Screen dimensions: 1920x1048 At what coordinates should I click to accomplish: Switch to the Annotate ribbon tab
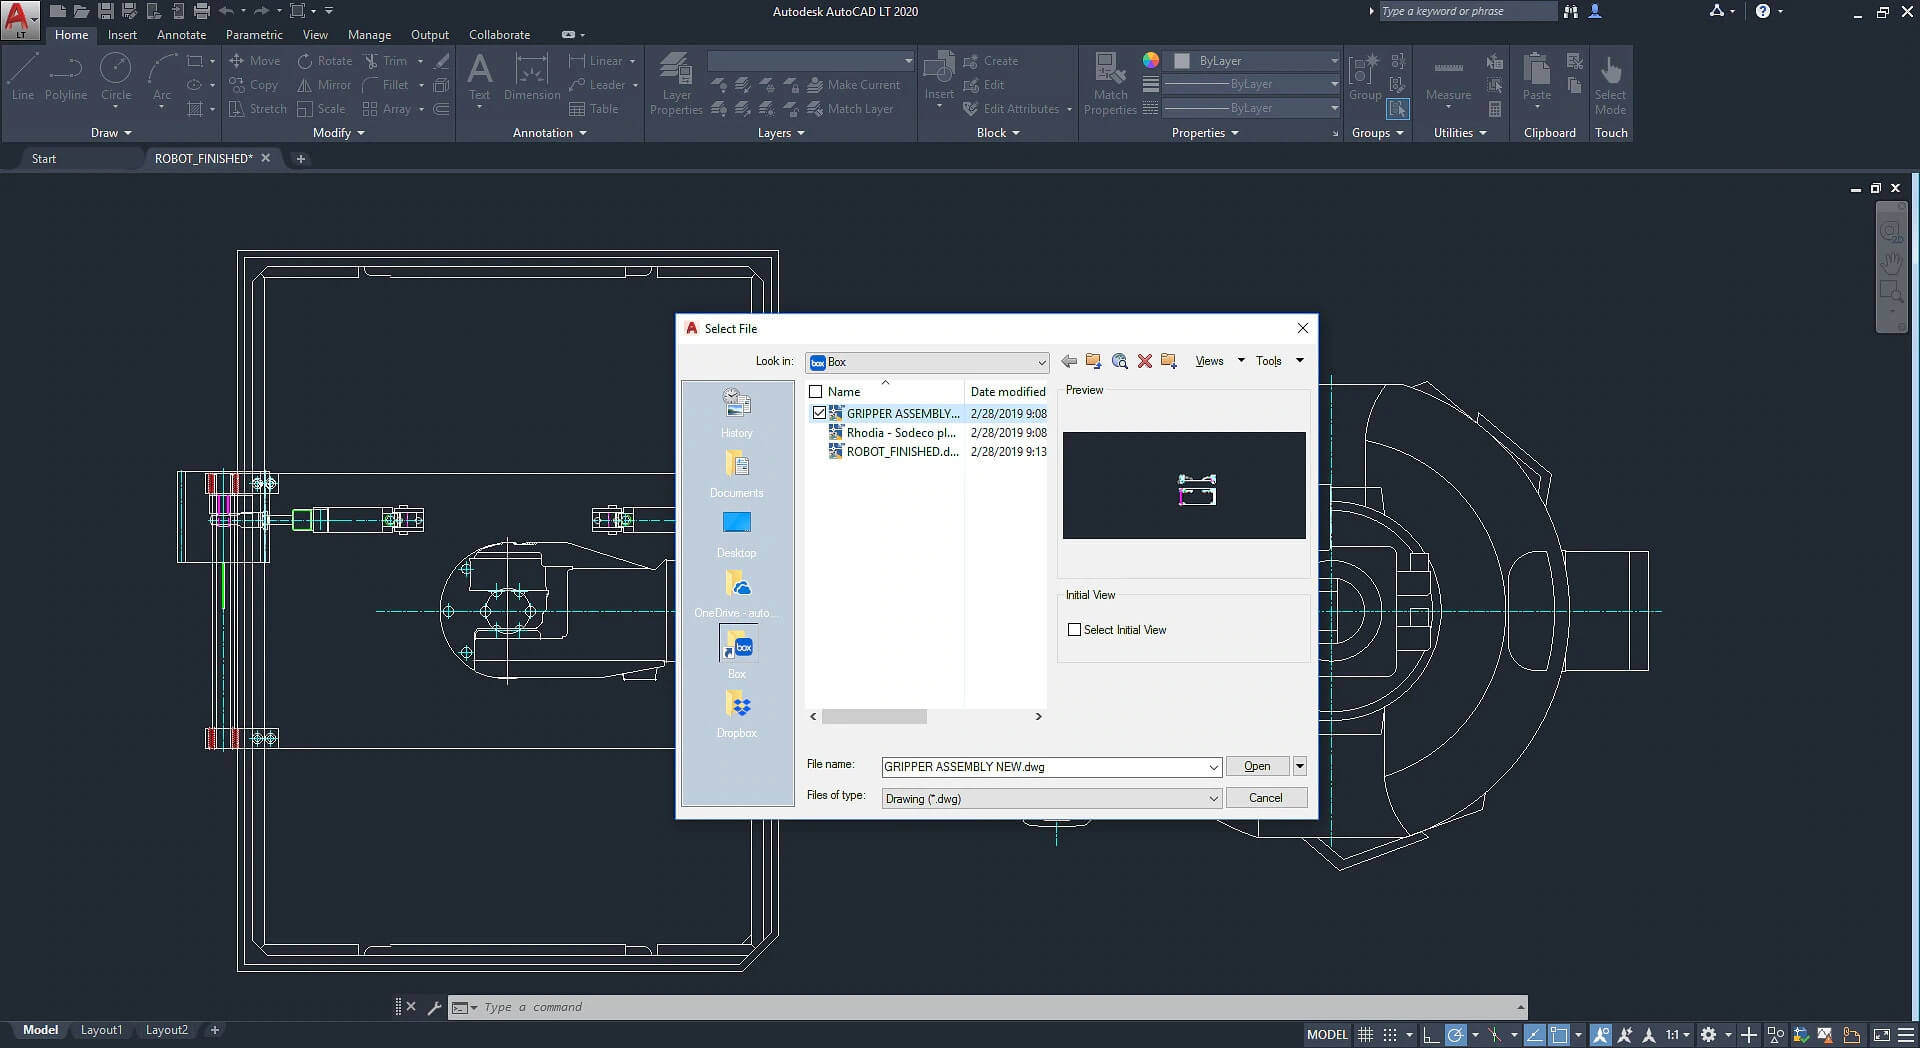pyautogui.click(x=181, y=34)
